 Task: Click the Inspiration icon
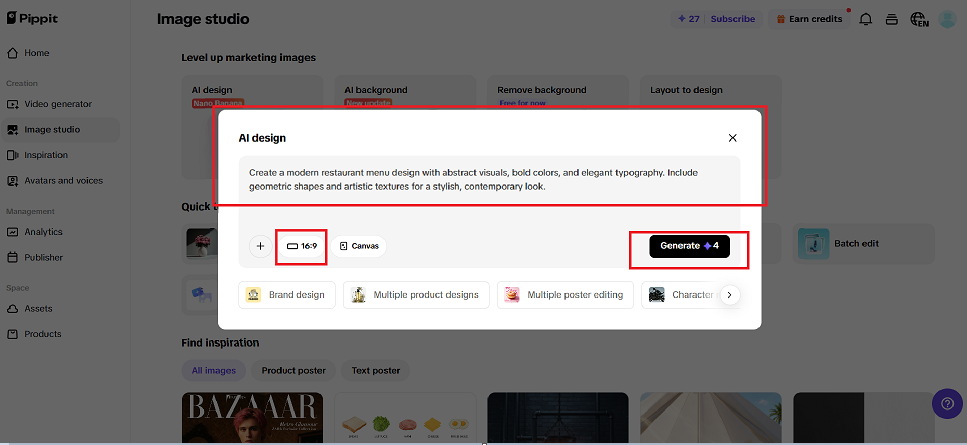coord(12,155)
